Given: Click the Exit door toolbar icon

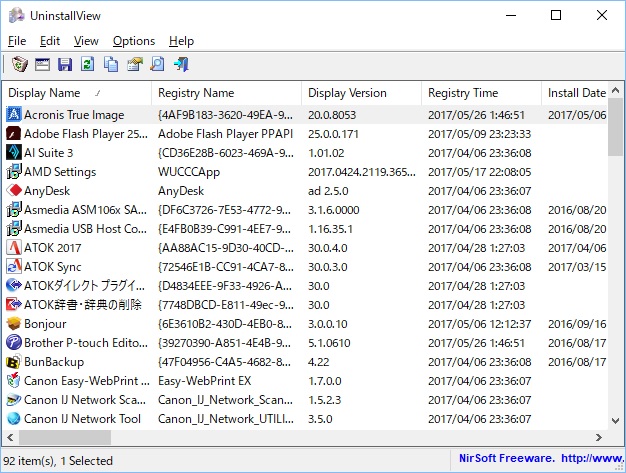Looking at the screenshot, I should 181,65.
